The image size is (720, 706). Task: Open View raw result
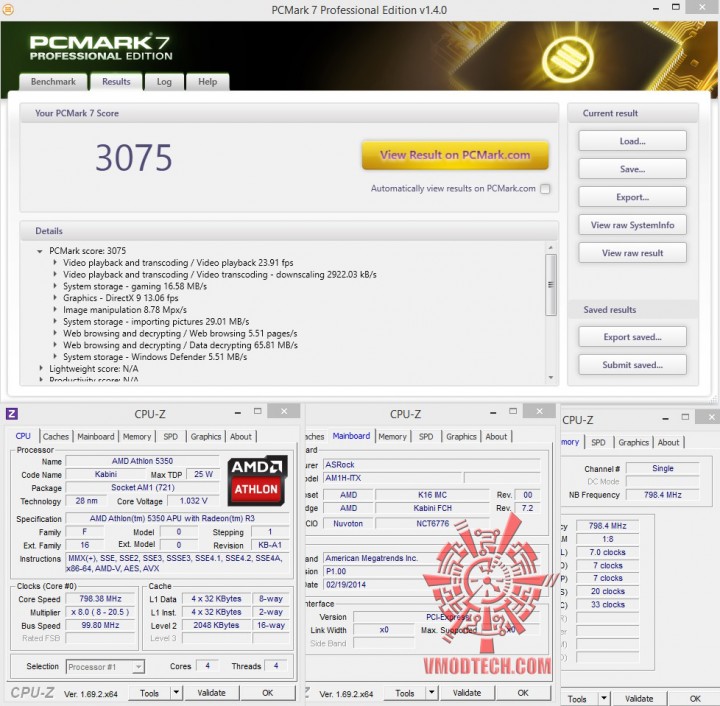click(632, 253)
